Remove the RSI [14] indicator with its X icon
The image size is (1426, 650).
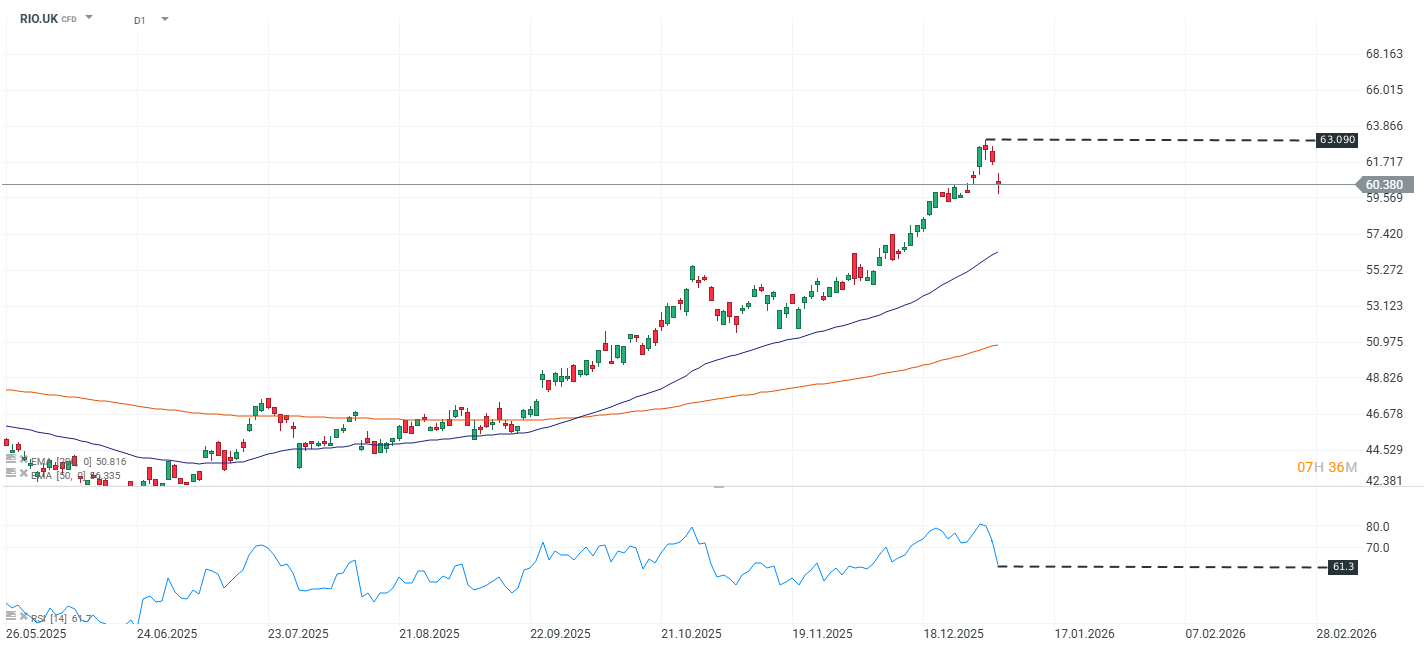coord(23,616)
